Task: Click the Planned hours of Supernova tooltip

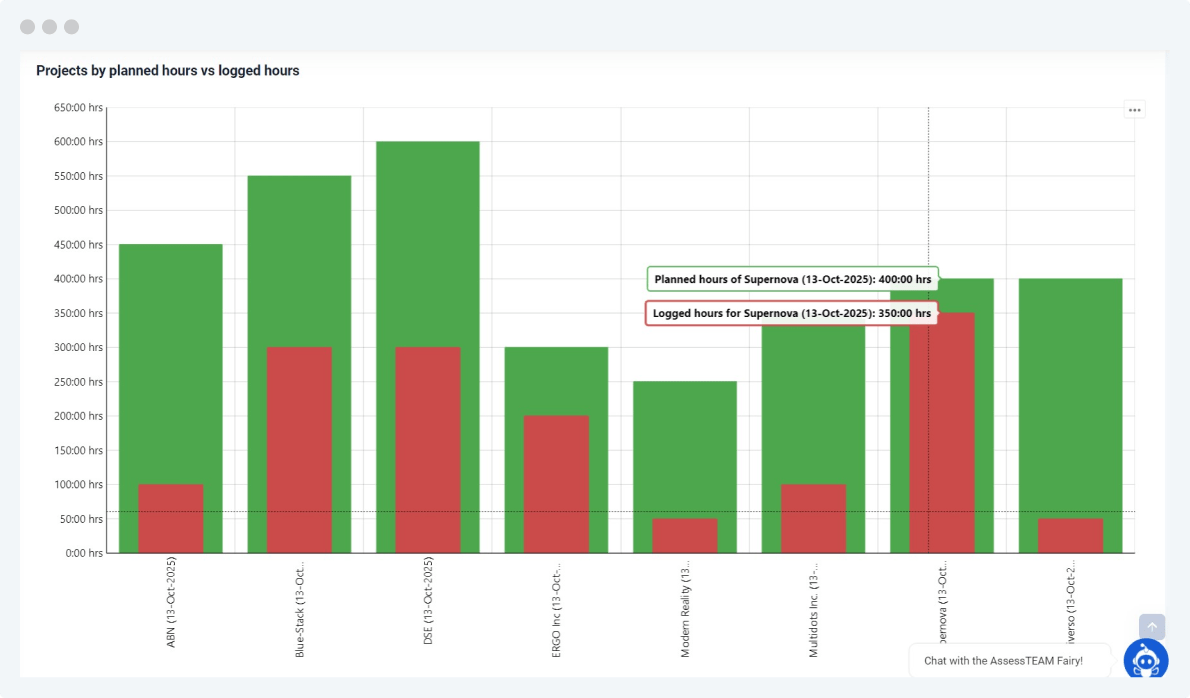Action: tap(793, 279)
